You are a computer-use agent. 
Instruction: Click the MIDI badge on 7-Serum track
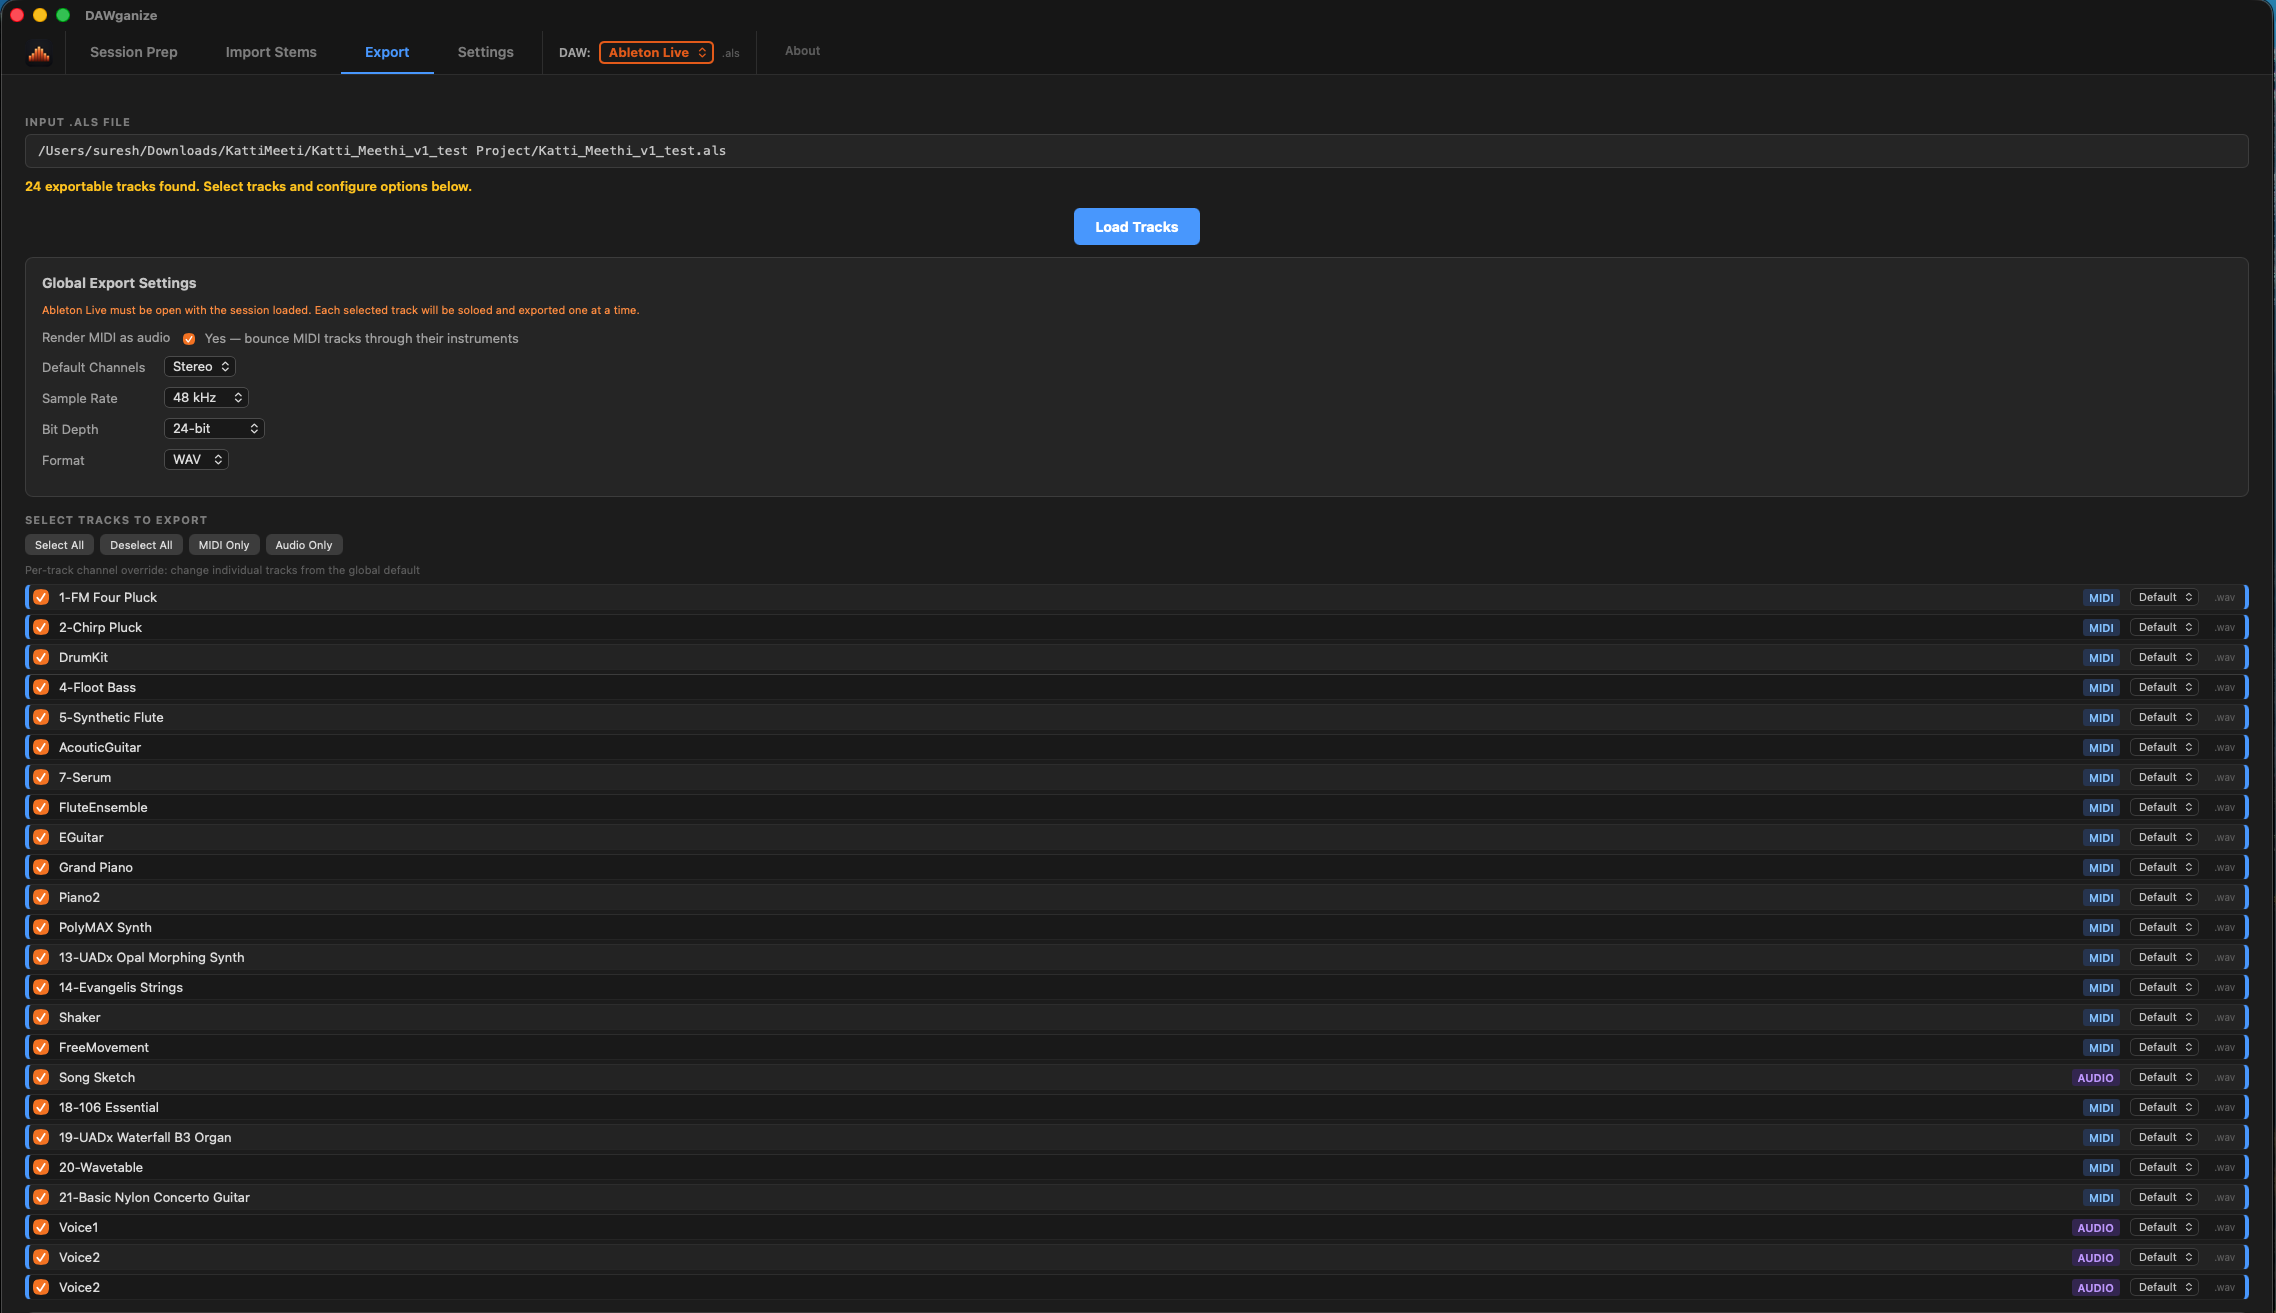coord(2100,778)
